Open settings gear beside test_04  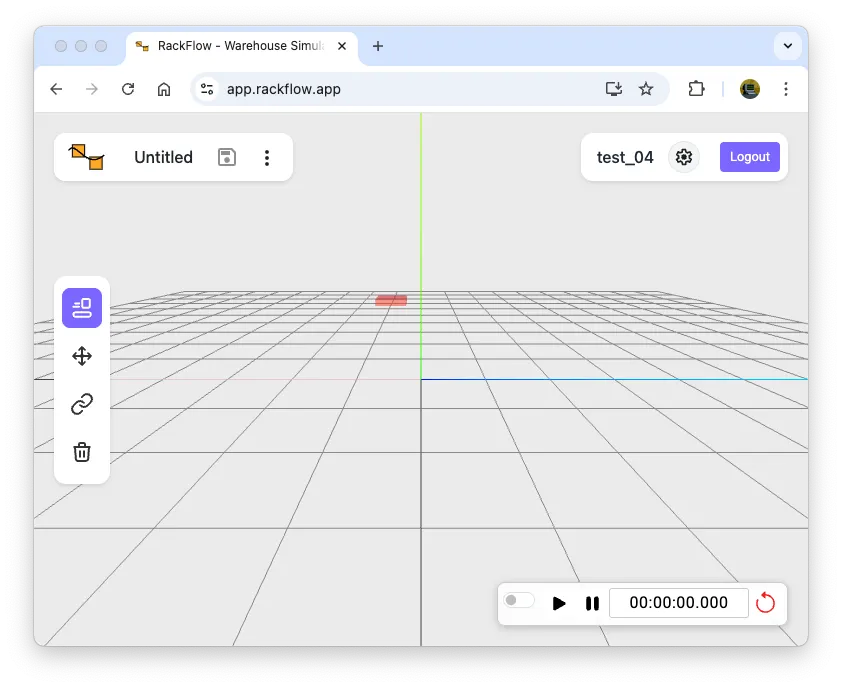[683, 157]
